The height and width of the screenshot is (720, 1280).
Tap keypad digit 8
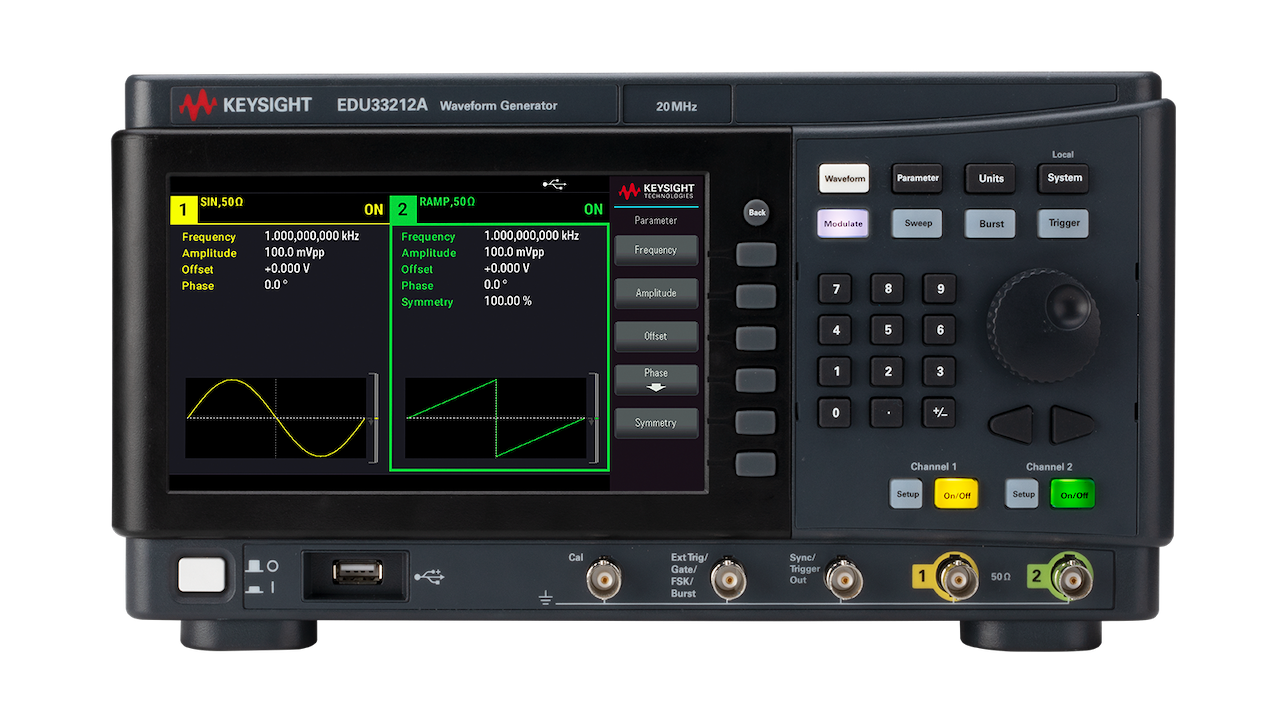[x=888, y=290]
